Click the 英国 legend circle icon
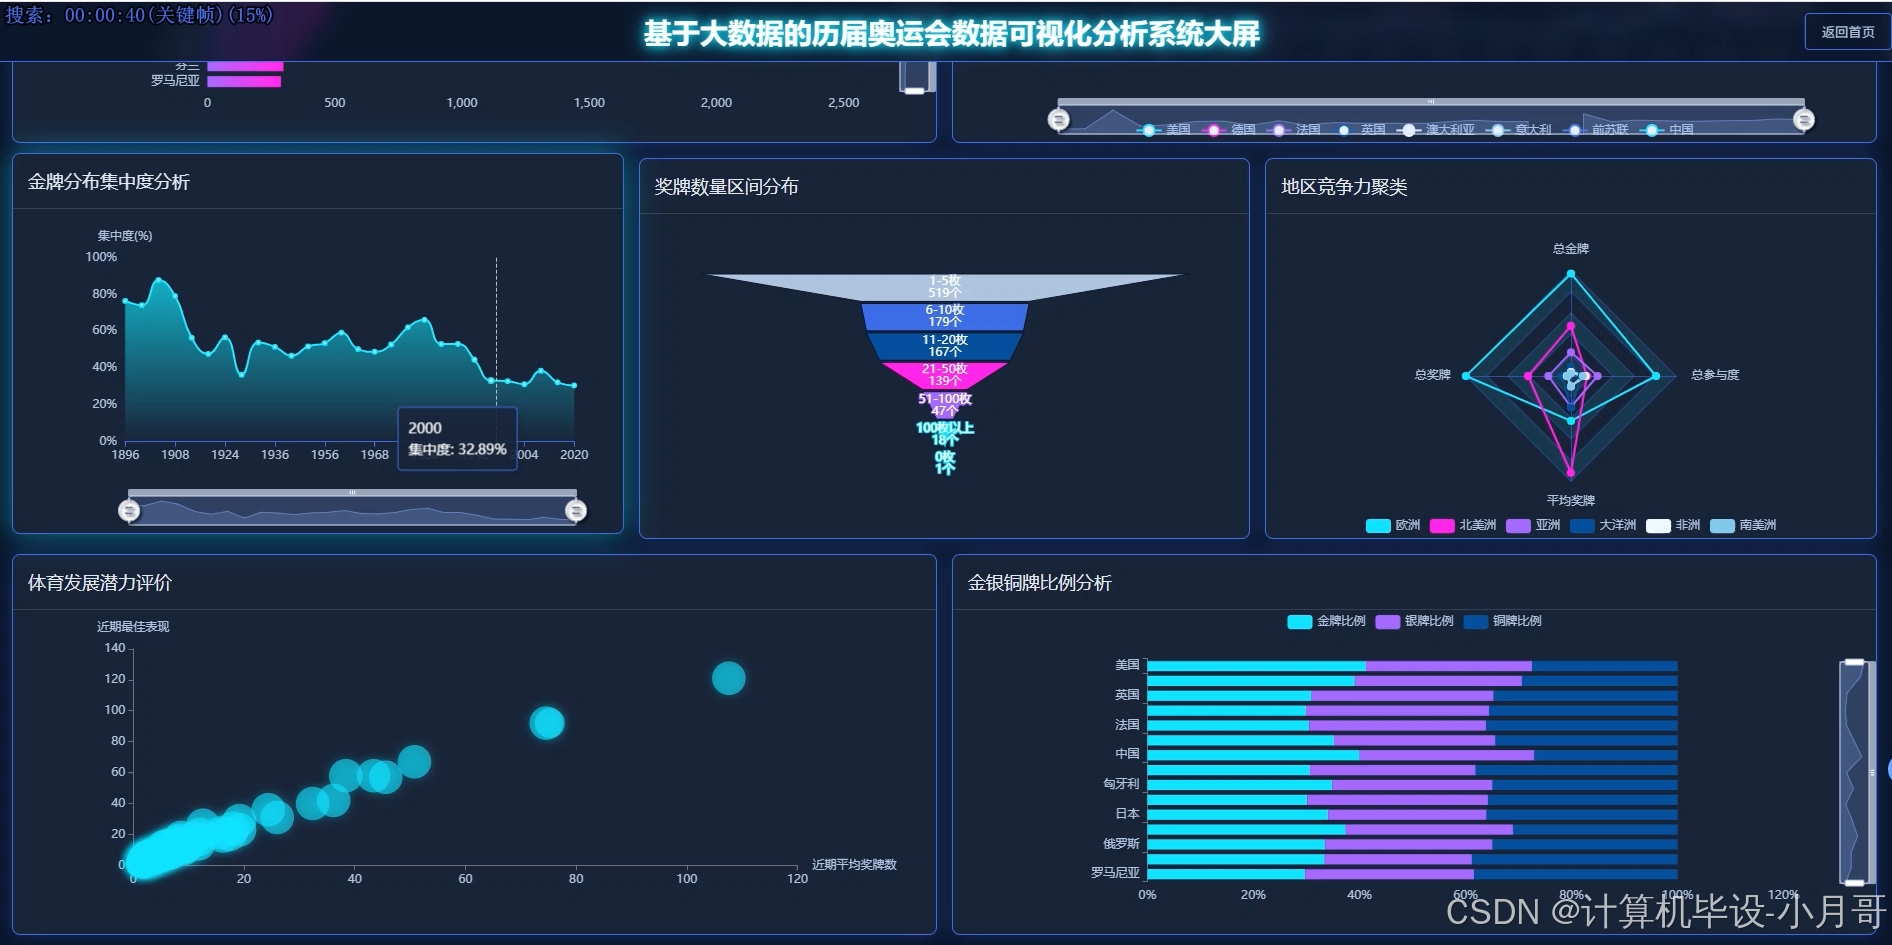Viewport: 1892px width, 945px height. pos(1343,129)
